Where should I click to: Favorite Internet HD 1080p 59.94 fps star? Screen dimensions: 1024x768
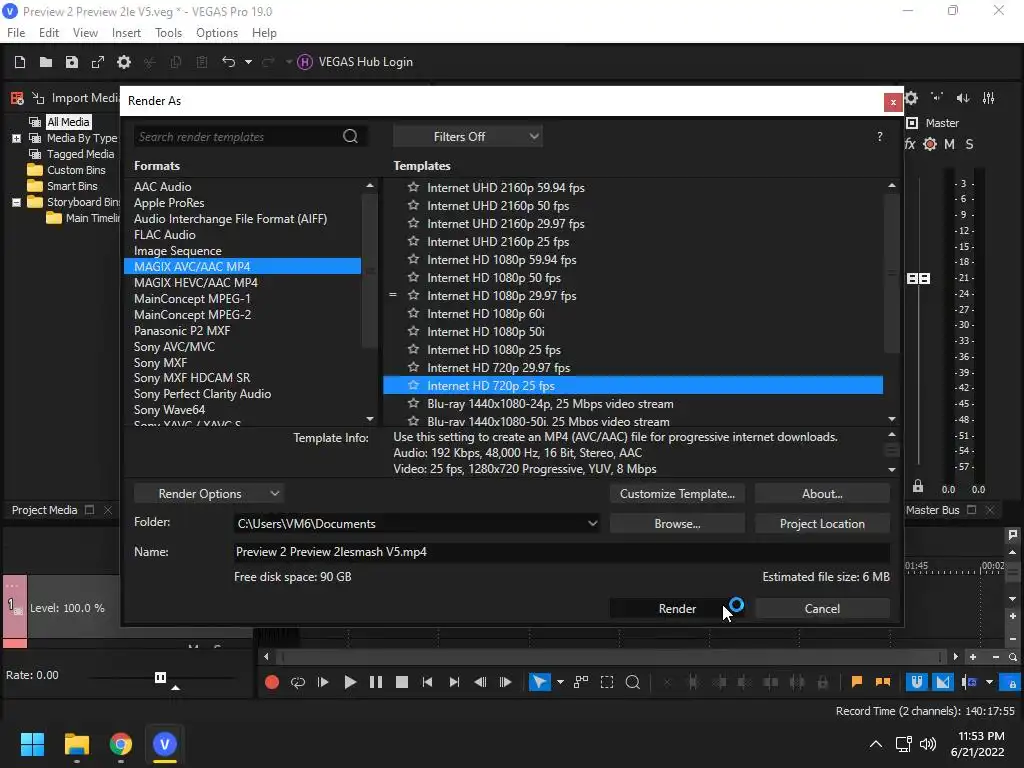point(413,259)
